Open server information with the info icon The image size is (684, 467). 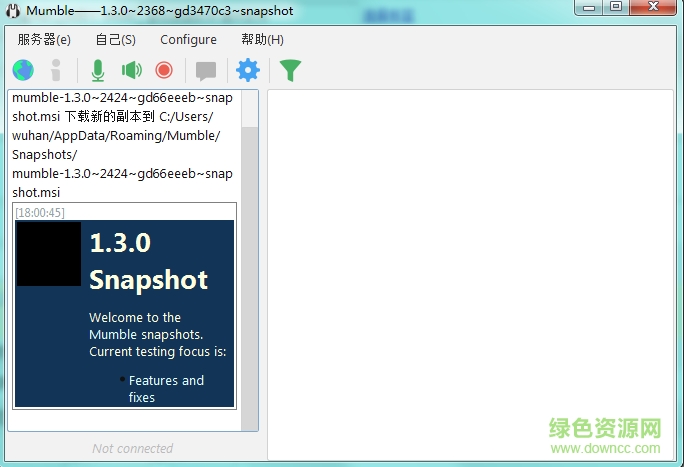pyautogui.click(x=56, y=70)
